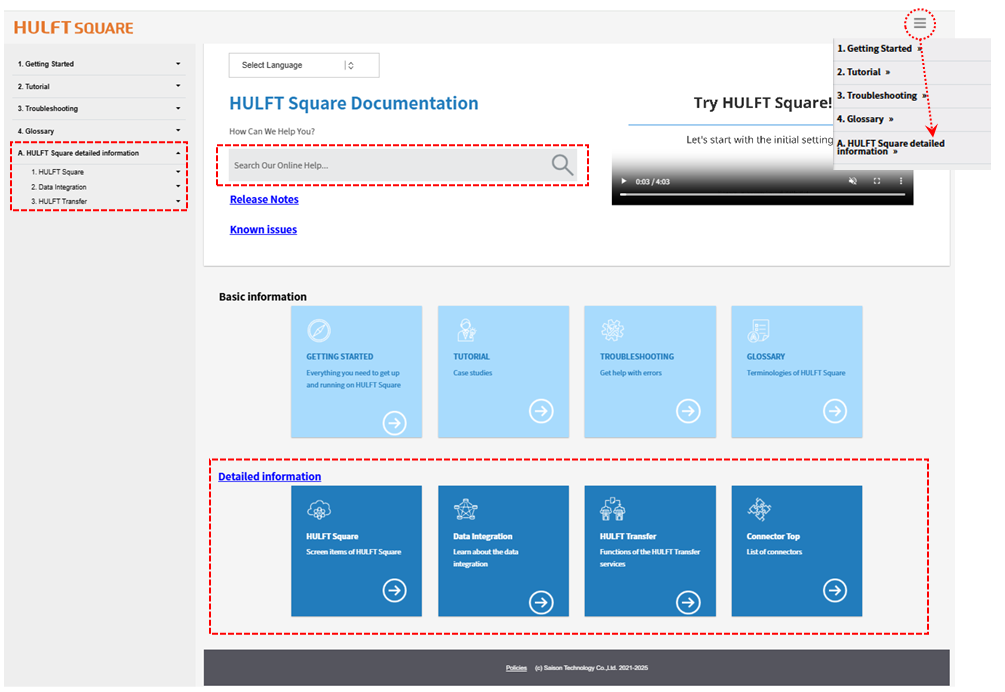The image size is (1005, 692).
Task: Enter fullscreen for the video
Action: [877, 181]
